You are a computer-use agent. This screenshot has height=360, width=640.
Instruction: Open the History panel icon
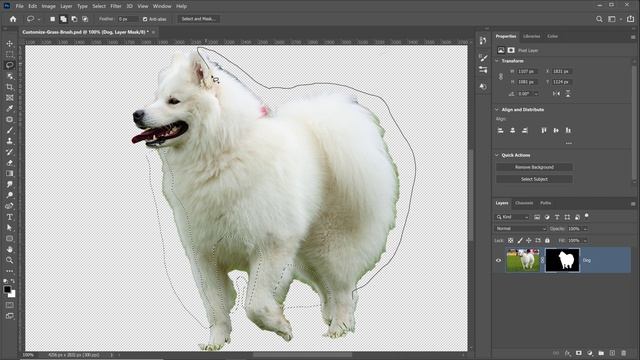(x=483, y=40)
